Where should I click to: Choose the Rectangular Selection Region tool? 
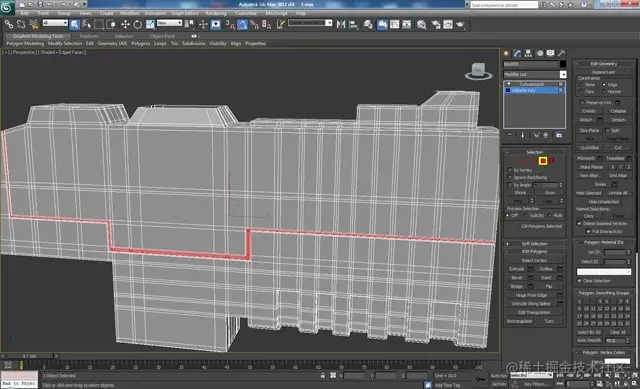pos(99,24)
